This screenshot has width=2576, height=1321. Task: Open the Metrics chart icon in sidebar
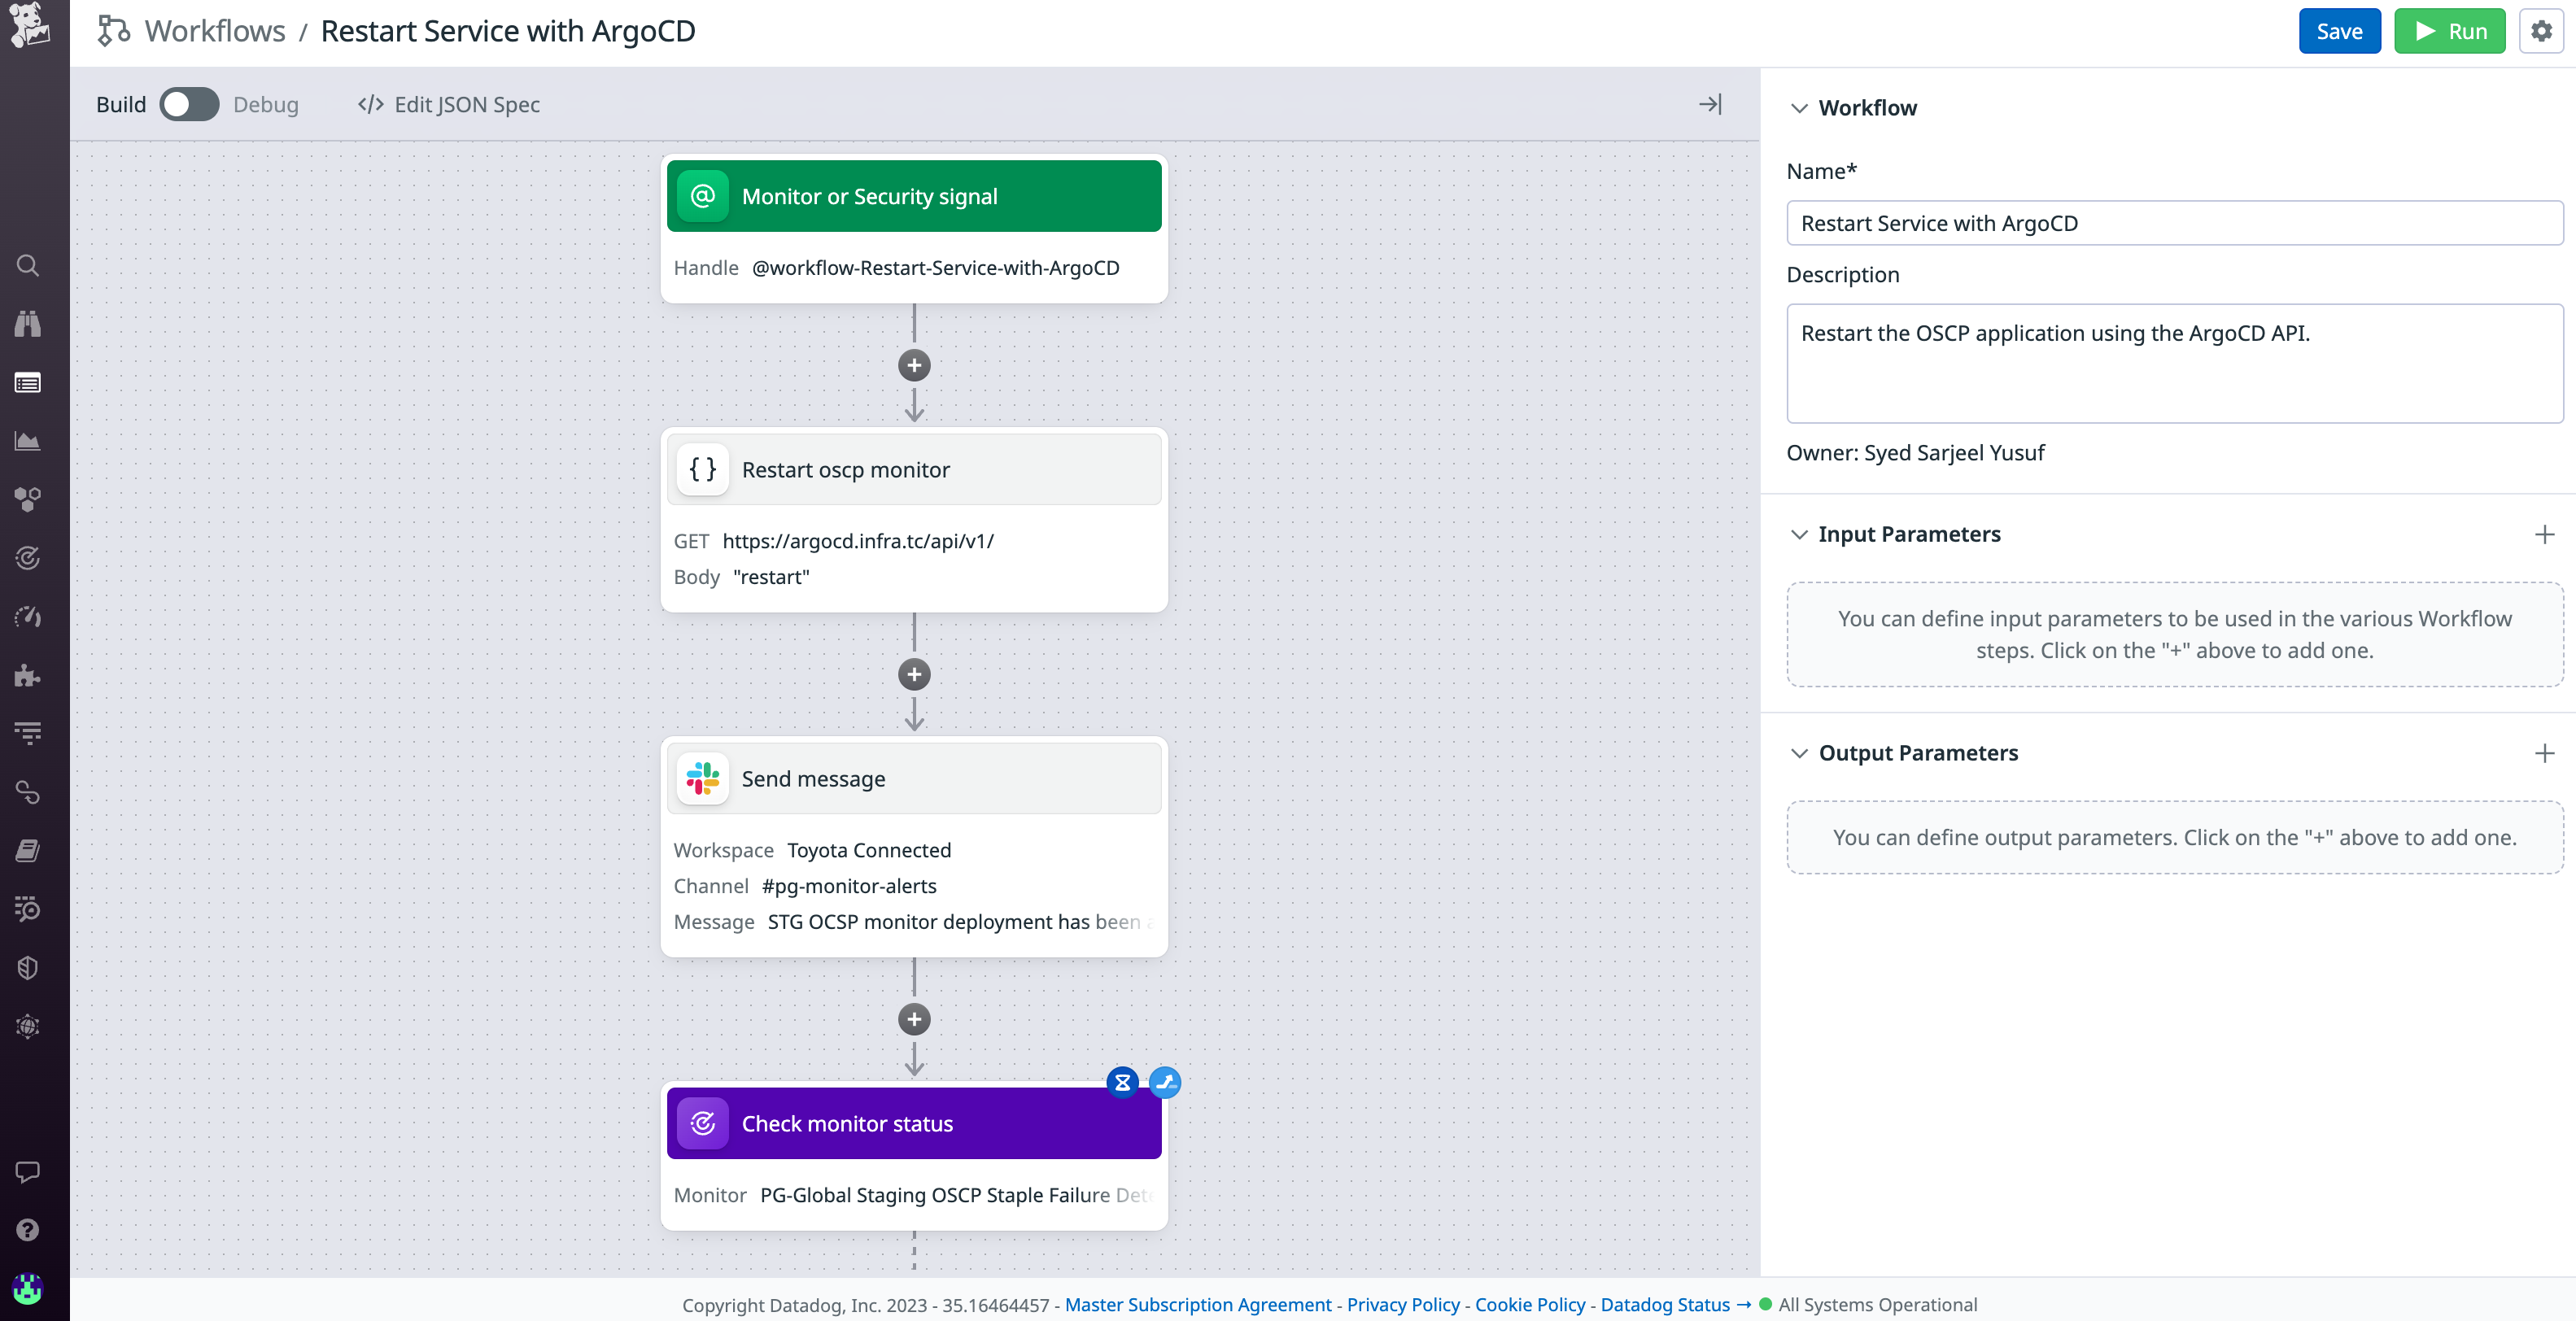pos(27,440)
